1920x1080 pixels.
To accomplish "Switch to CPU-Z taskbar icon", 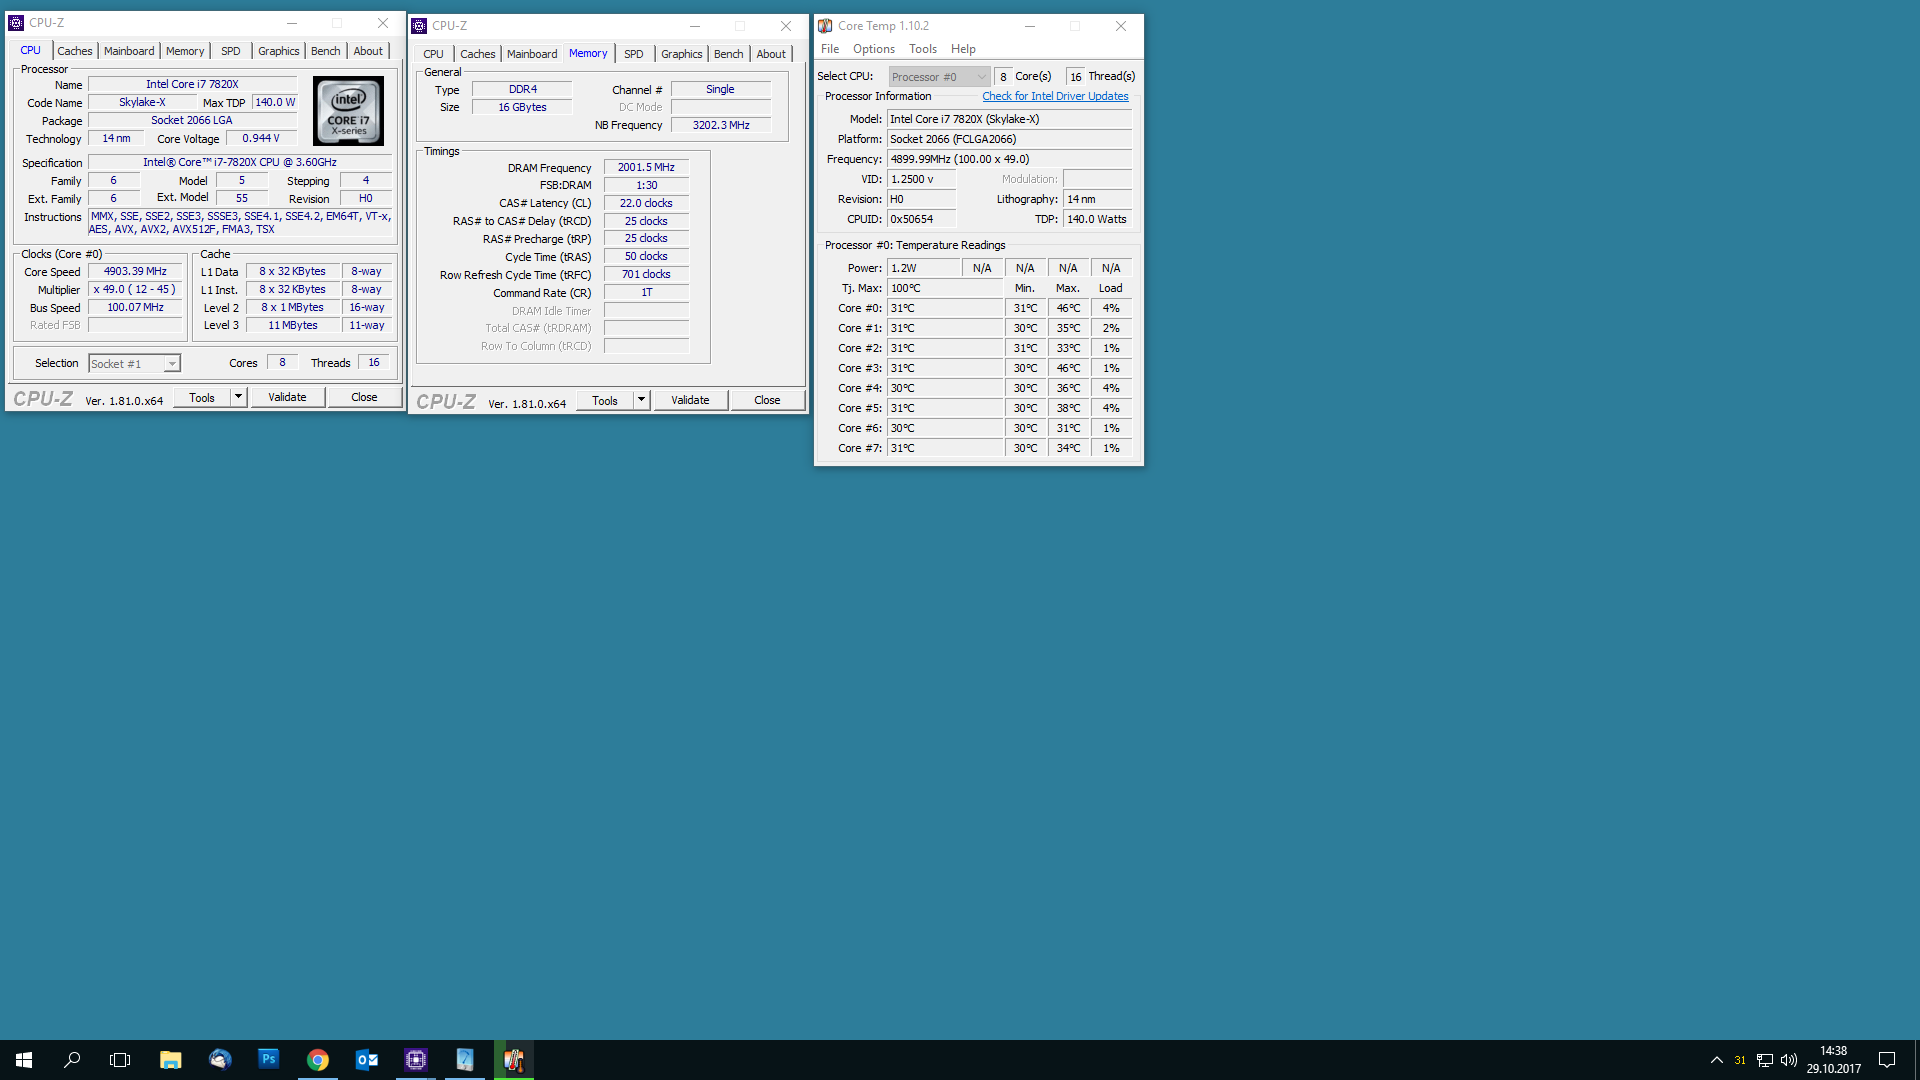I will coord(416,1060).
